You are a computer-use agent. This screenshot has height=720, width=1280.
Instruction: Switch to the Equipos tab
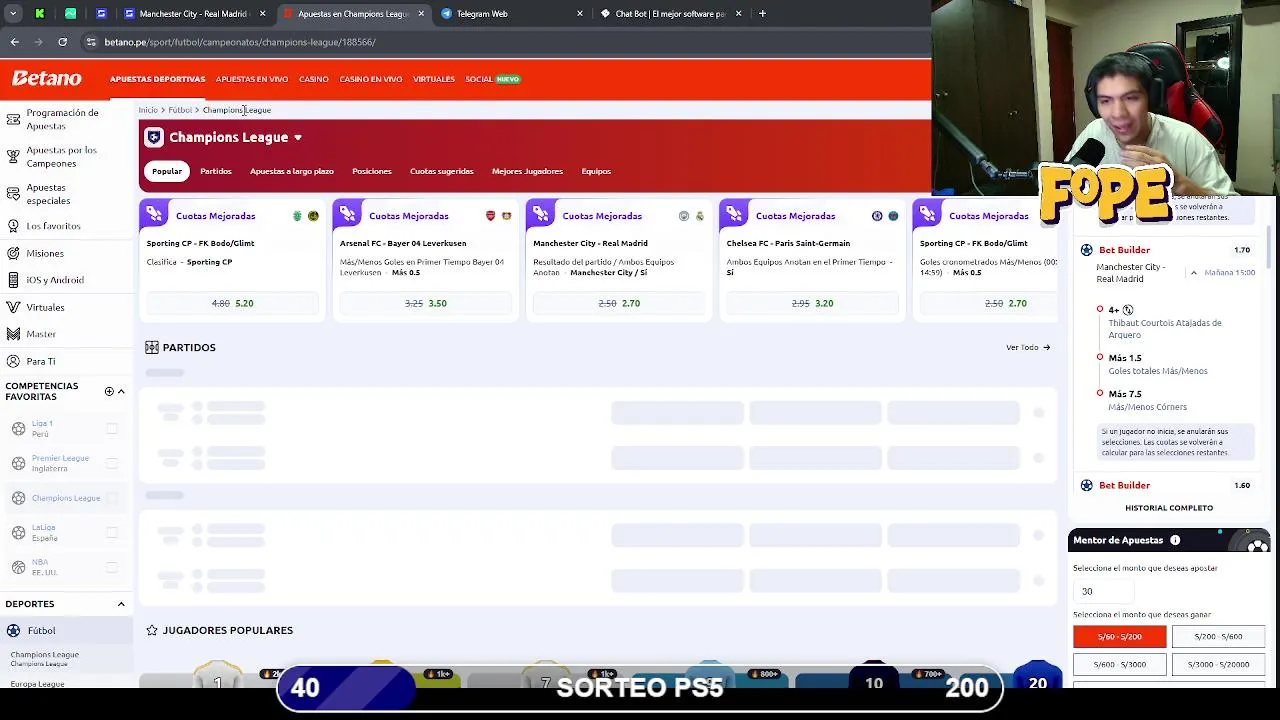[596, 171]
